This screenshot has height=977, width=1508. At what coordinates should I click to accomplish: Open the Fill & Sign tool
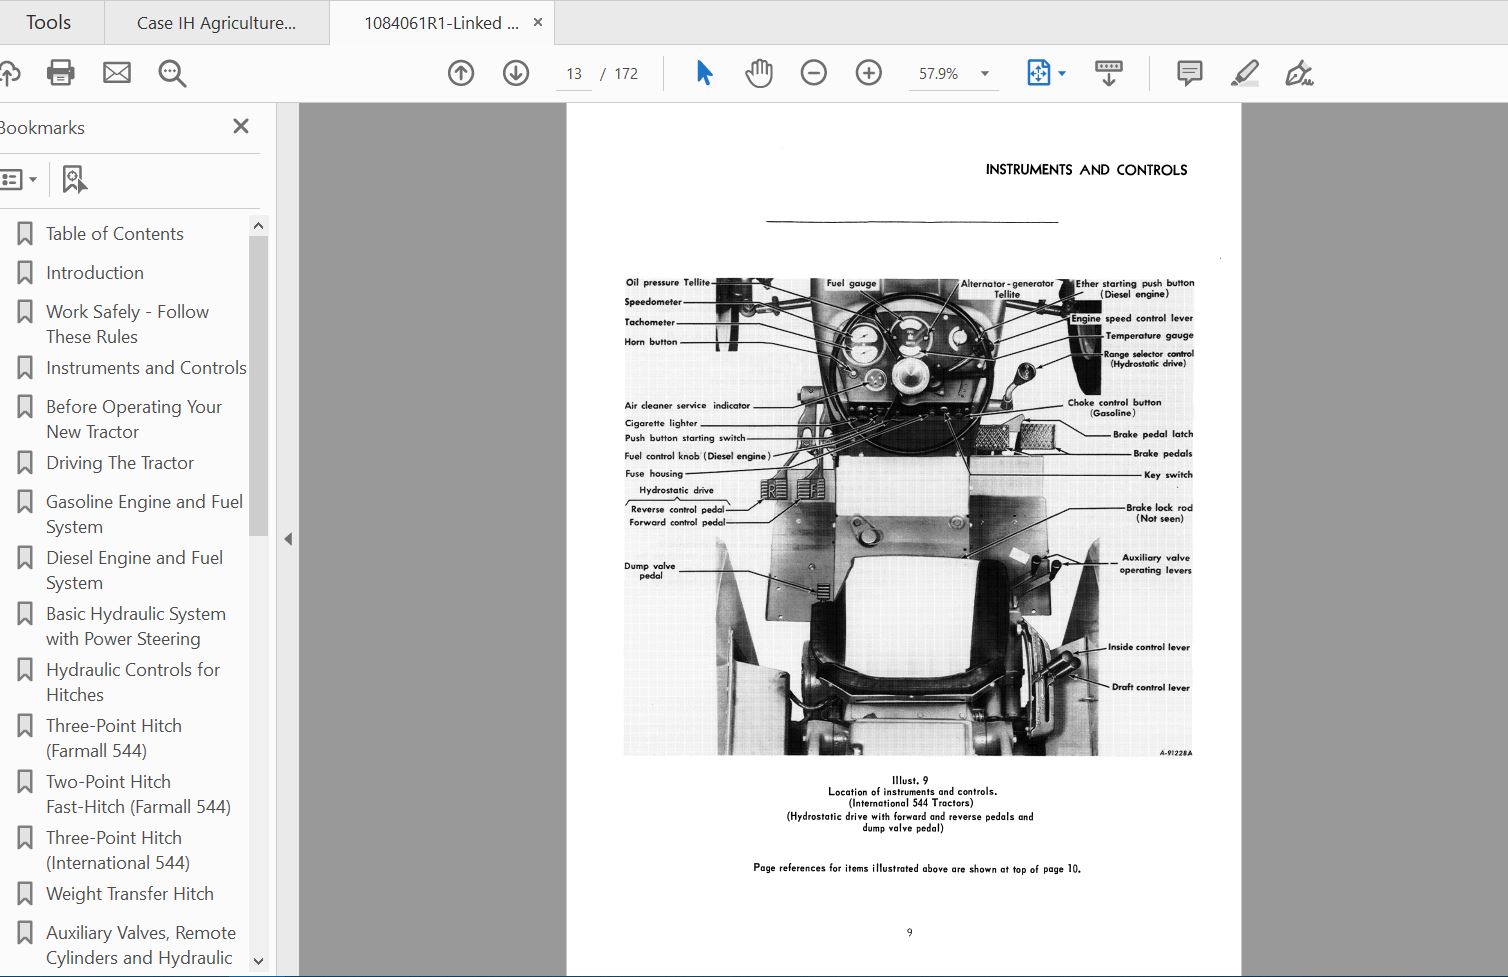pyautogui.click(x=1299, y=72)
